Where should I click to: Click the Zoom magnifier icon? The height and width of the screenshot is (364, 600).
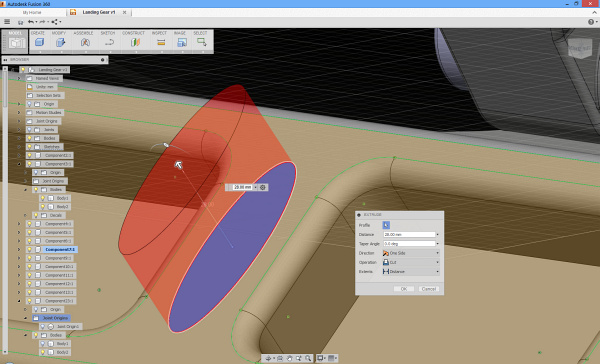point(308,358)
